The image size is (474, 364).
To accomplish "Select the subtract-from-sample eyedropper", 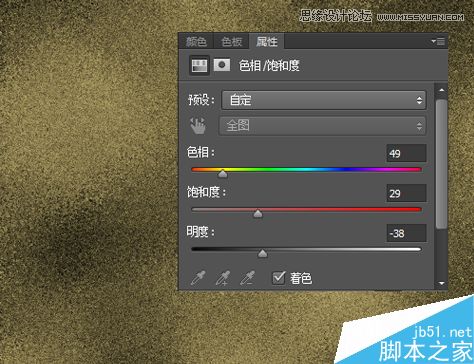I will 248,278.
